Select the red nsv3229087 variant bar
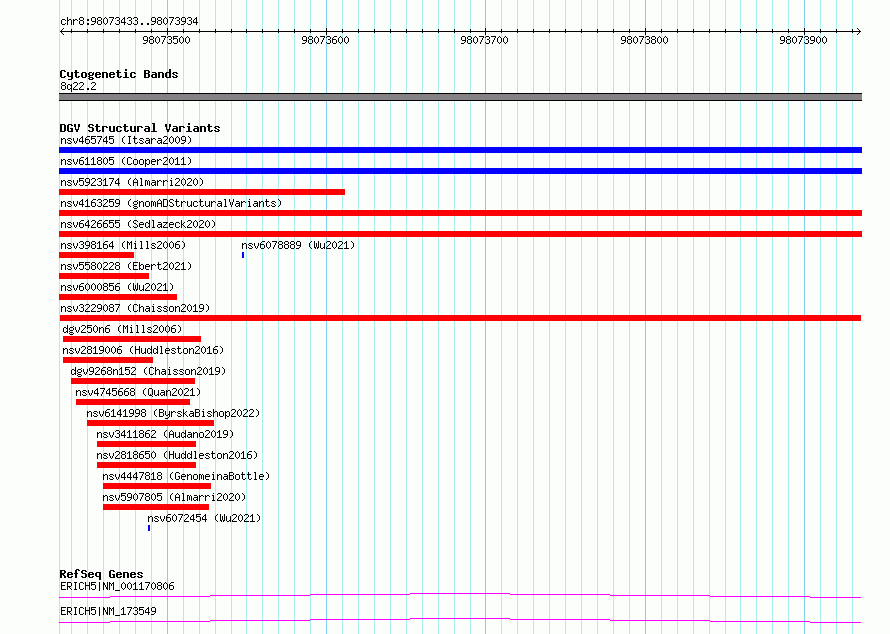The height and width of the screenshot is (634, 890). click(460, 318)
